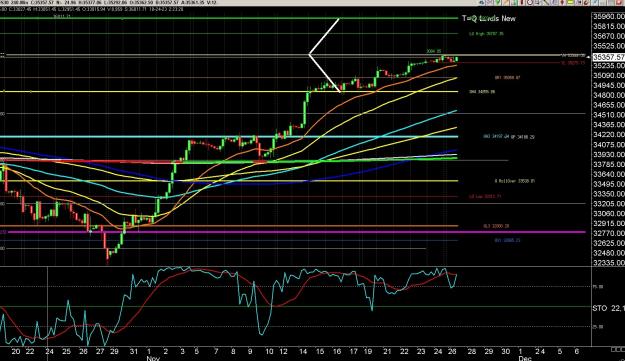Click the 32335.00 price axis label

coord(609,263)
